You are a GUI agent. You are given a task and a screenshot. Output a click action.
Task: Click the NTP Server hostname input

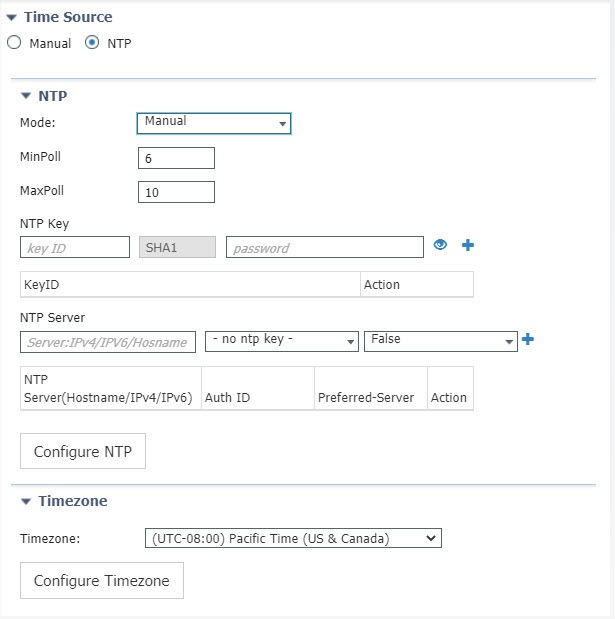(x=108, y=342)
